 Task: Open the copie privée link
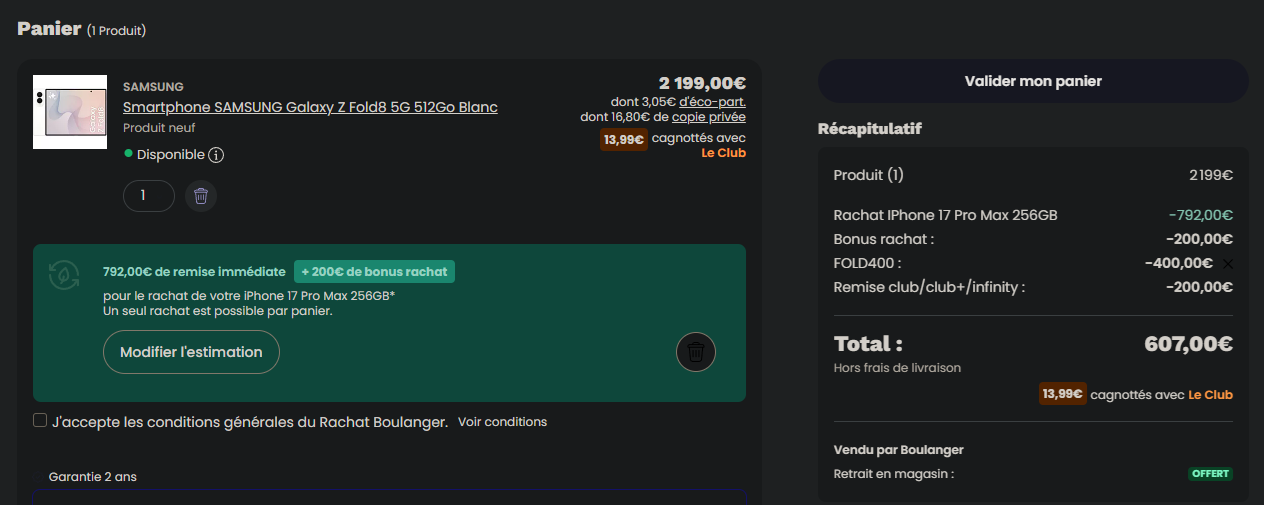[709, 117]
